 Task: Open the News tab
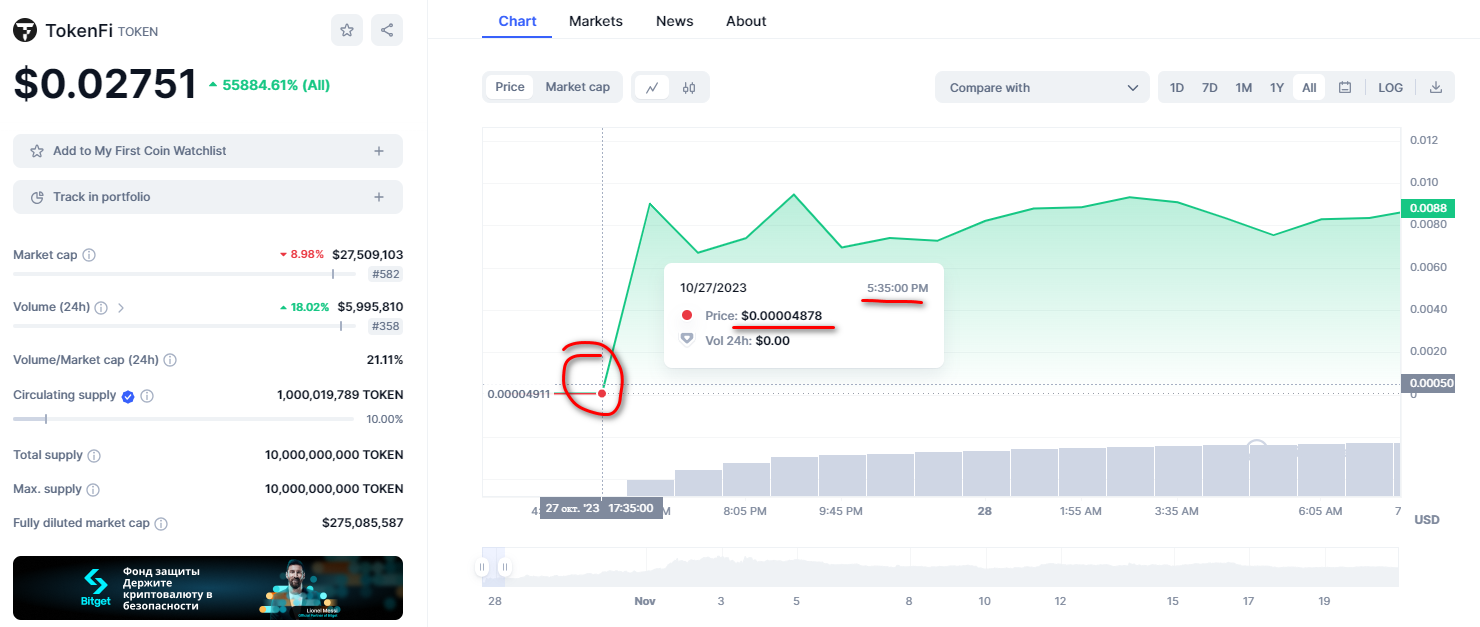coord(674,21)
